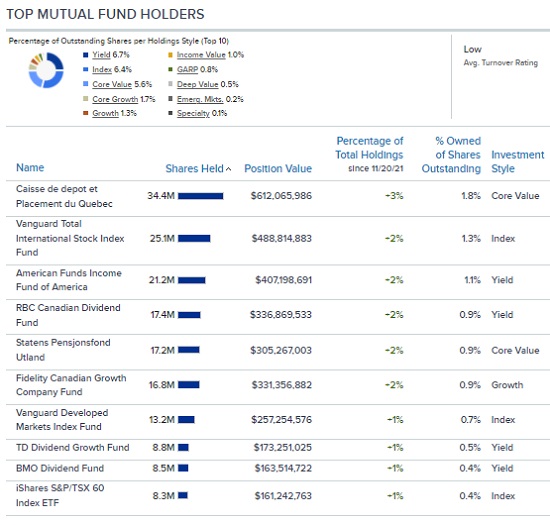550x525 pixels.
Task: Select Fidelity Canadian Growth Company Fund
Action: [x=71, y=385]
